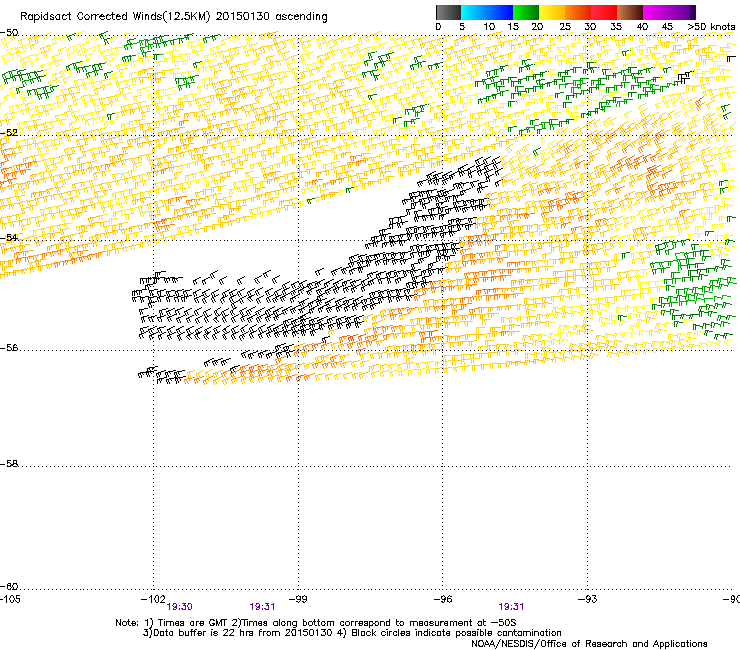Click the longitude label '-96'
The height and width of the screenshot is (650, 740).
[443, 599]
